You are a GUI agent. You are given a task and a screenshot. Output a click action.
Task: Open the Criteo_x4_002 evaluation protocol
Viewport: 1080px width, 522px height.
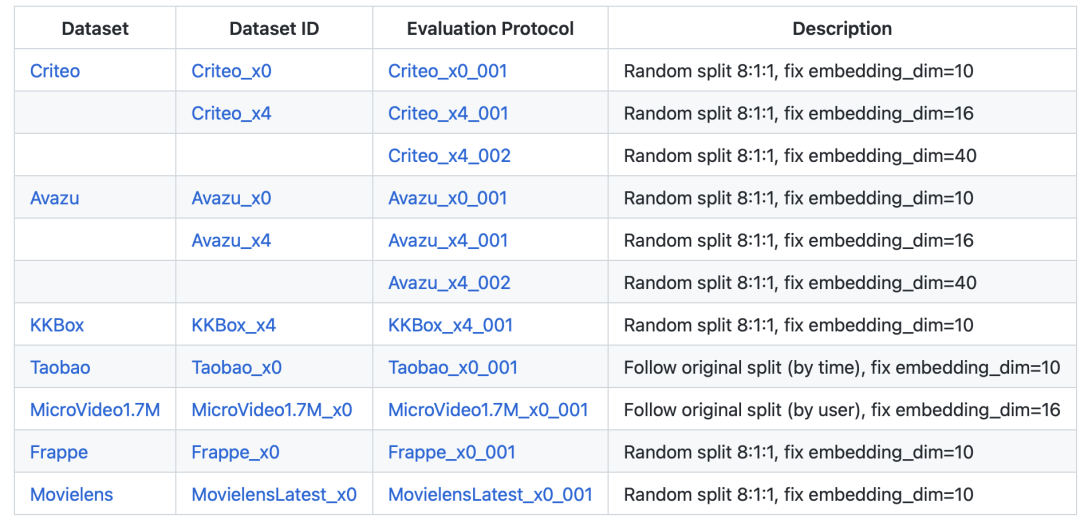(449, 156)
